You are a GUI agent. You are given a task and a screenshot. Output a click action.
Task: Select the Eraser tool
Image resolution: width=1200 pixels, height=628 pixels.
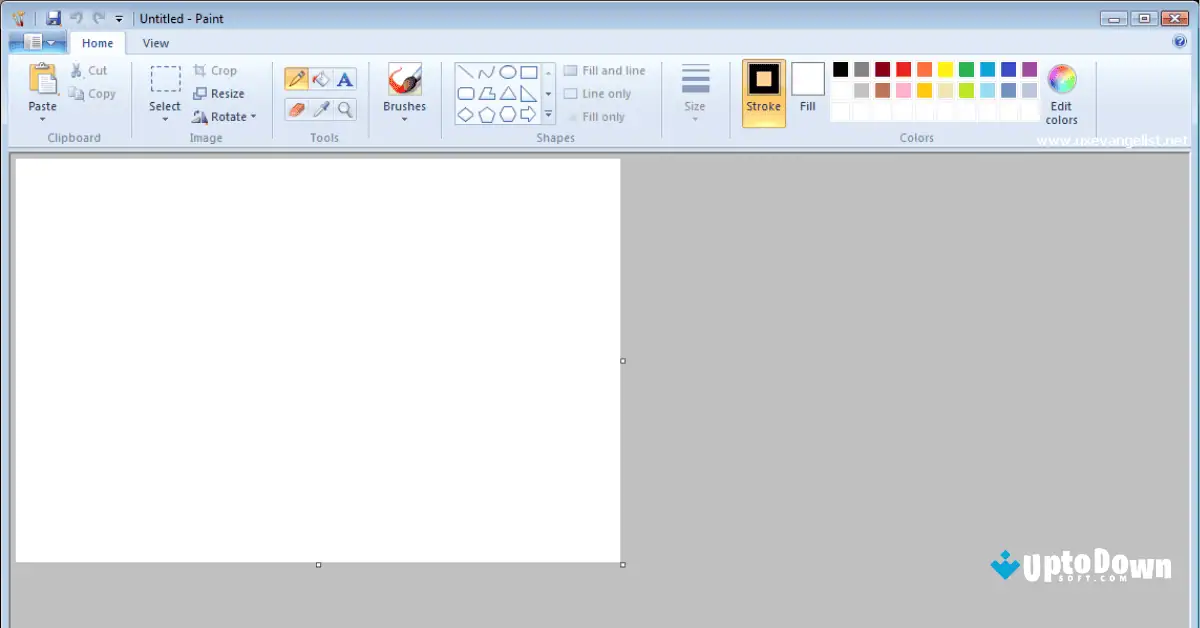297,110
